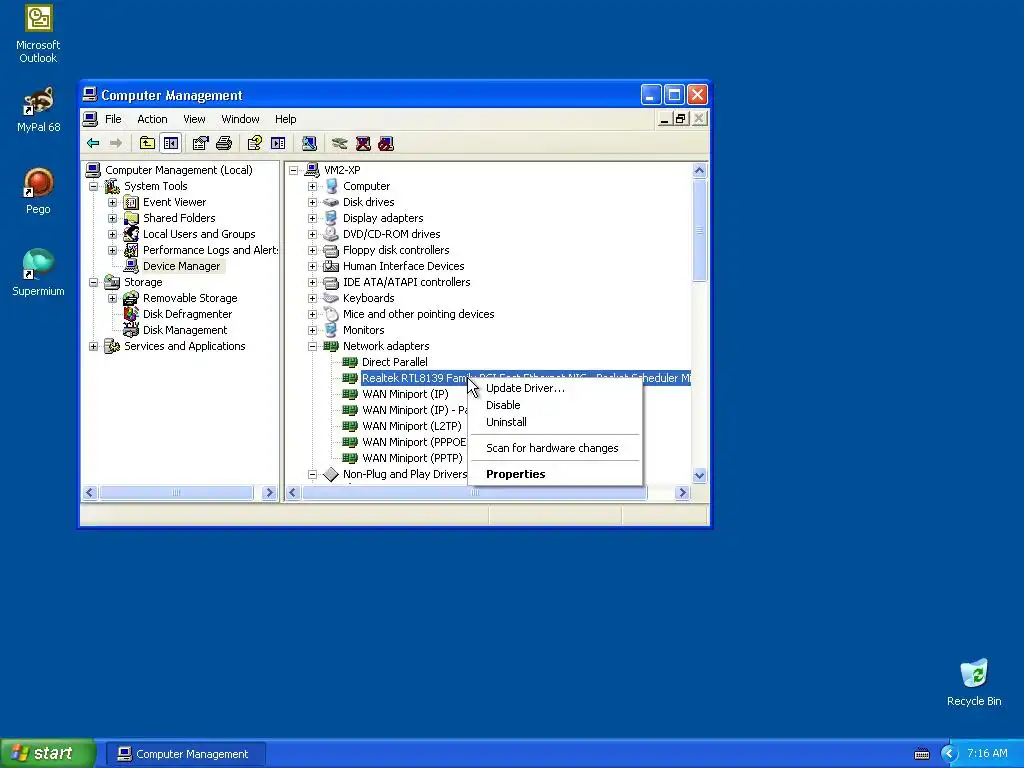
Task: Show hidden tray icons with the chevron
Action: pos(949,754)
